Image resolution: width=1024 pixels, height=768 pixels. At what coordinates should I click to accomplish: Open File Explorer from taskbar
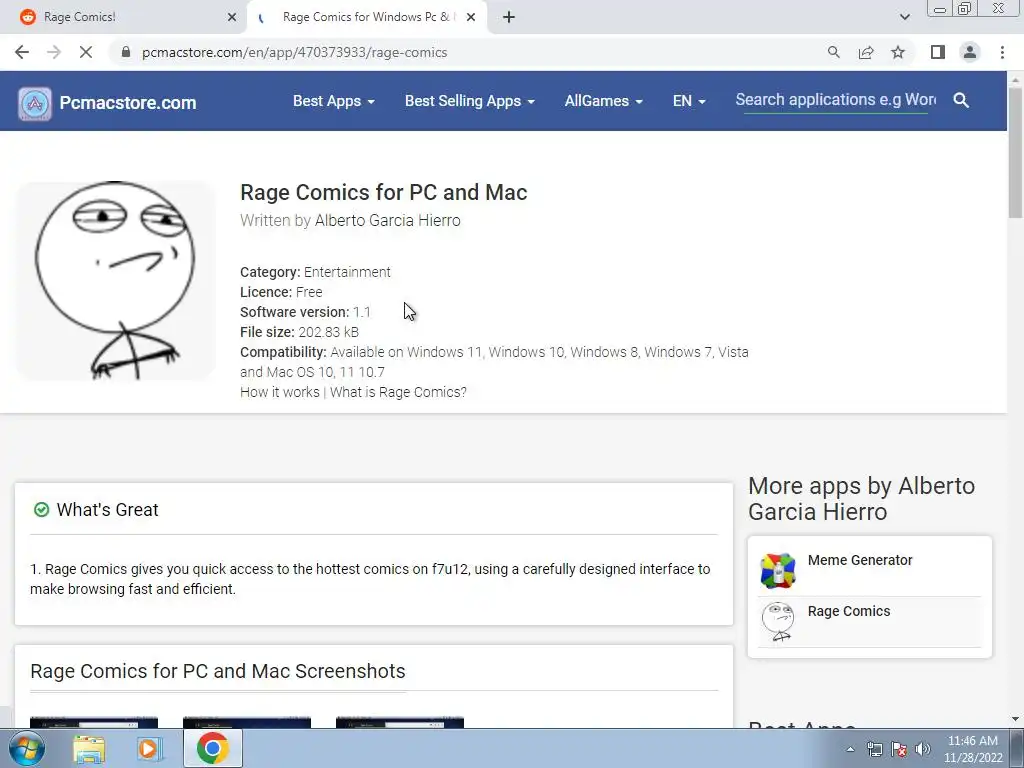pyautogui.click(x=89, y=749)
